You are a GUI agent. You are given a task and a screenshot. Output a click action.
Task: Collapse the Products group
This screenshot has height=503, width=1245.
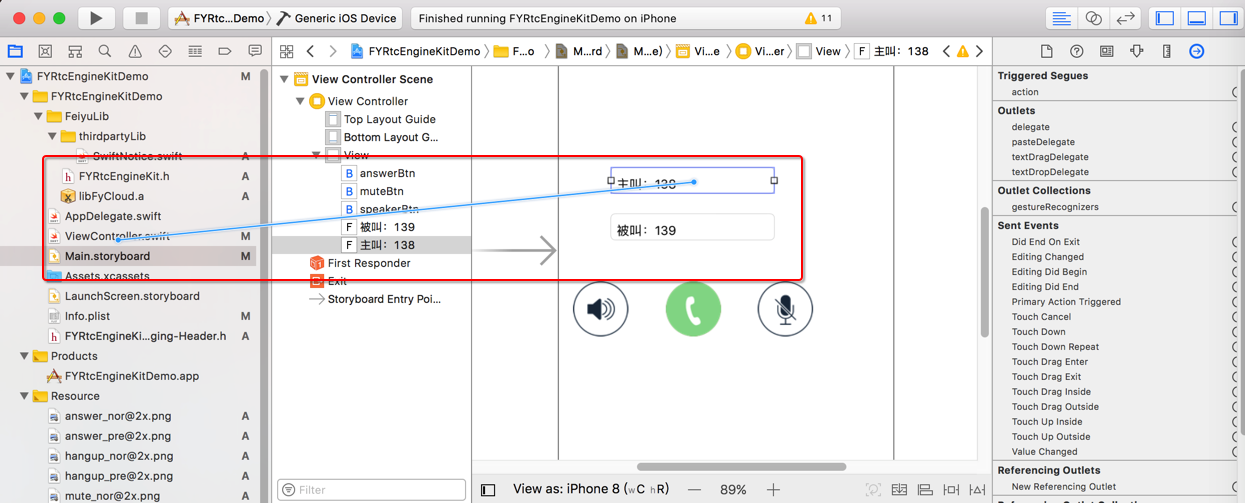25,356
